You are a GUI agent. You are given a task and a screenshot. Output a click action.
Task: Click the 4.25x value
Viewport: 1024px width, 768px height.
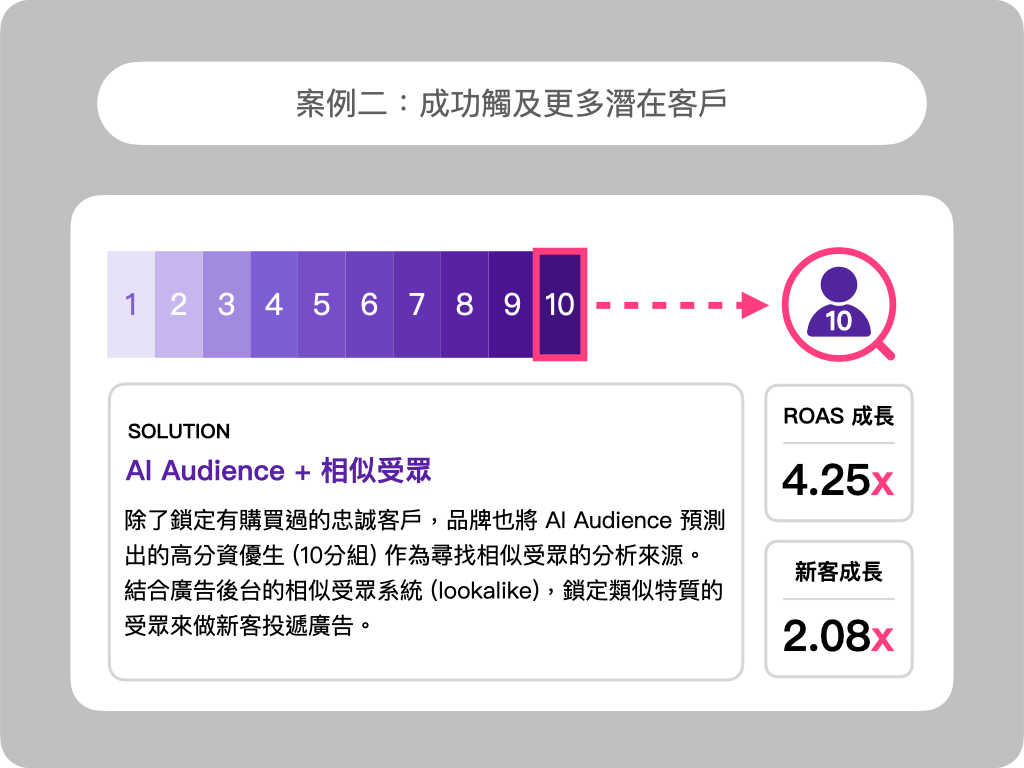point(839,480)
